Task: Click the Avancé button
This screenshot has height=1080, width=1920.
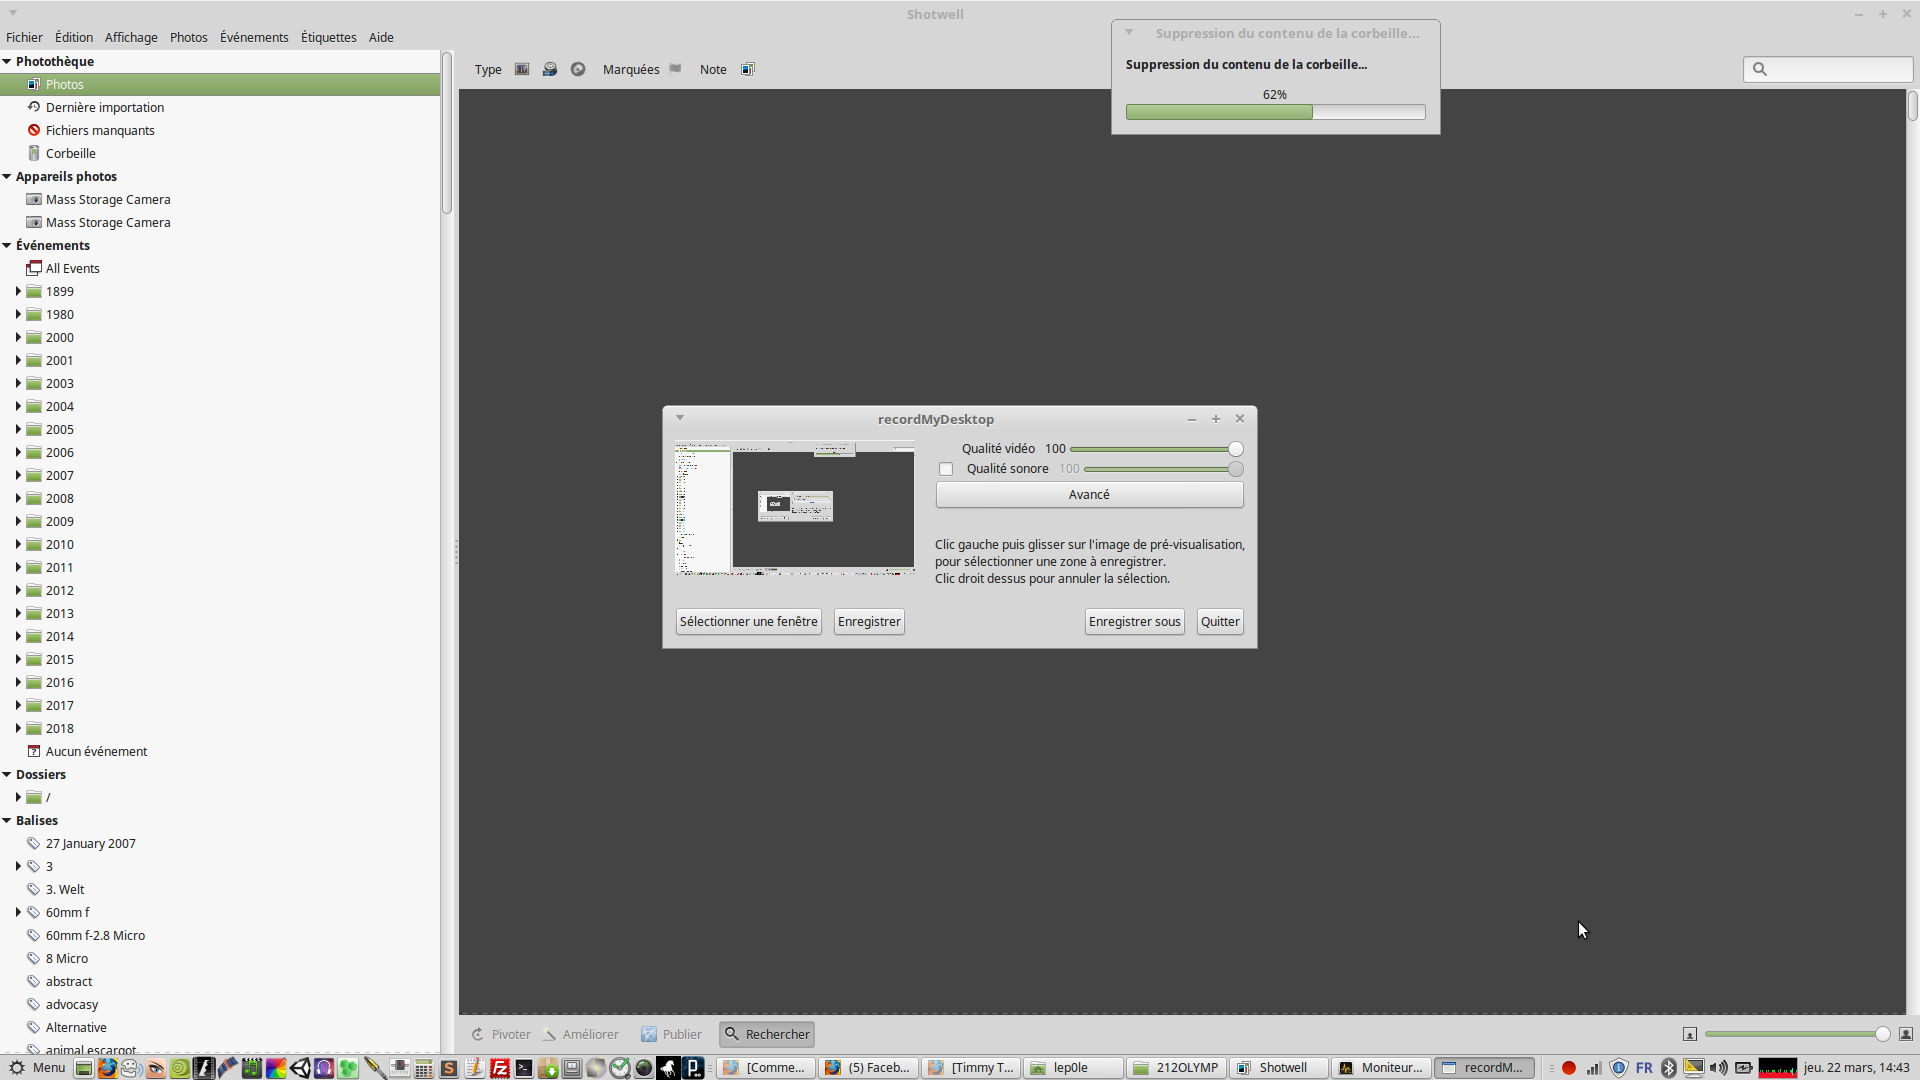Action: point(1089,495)
